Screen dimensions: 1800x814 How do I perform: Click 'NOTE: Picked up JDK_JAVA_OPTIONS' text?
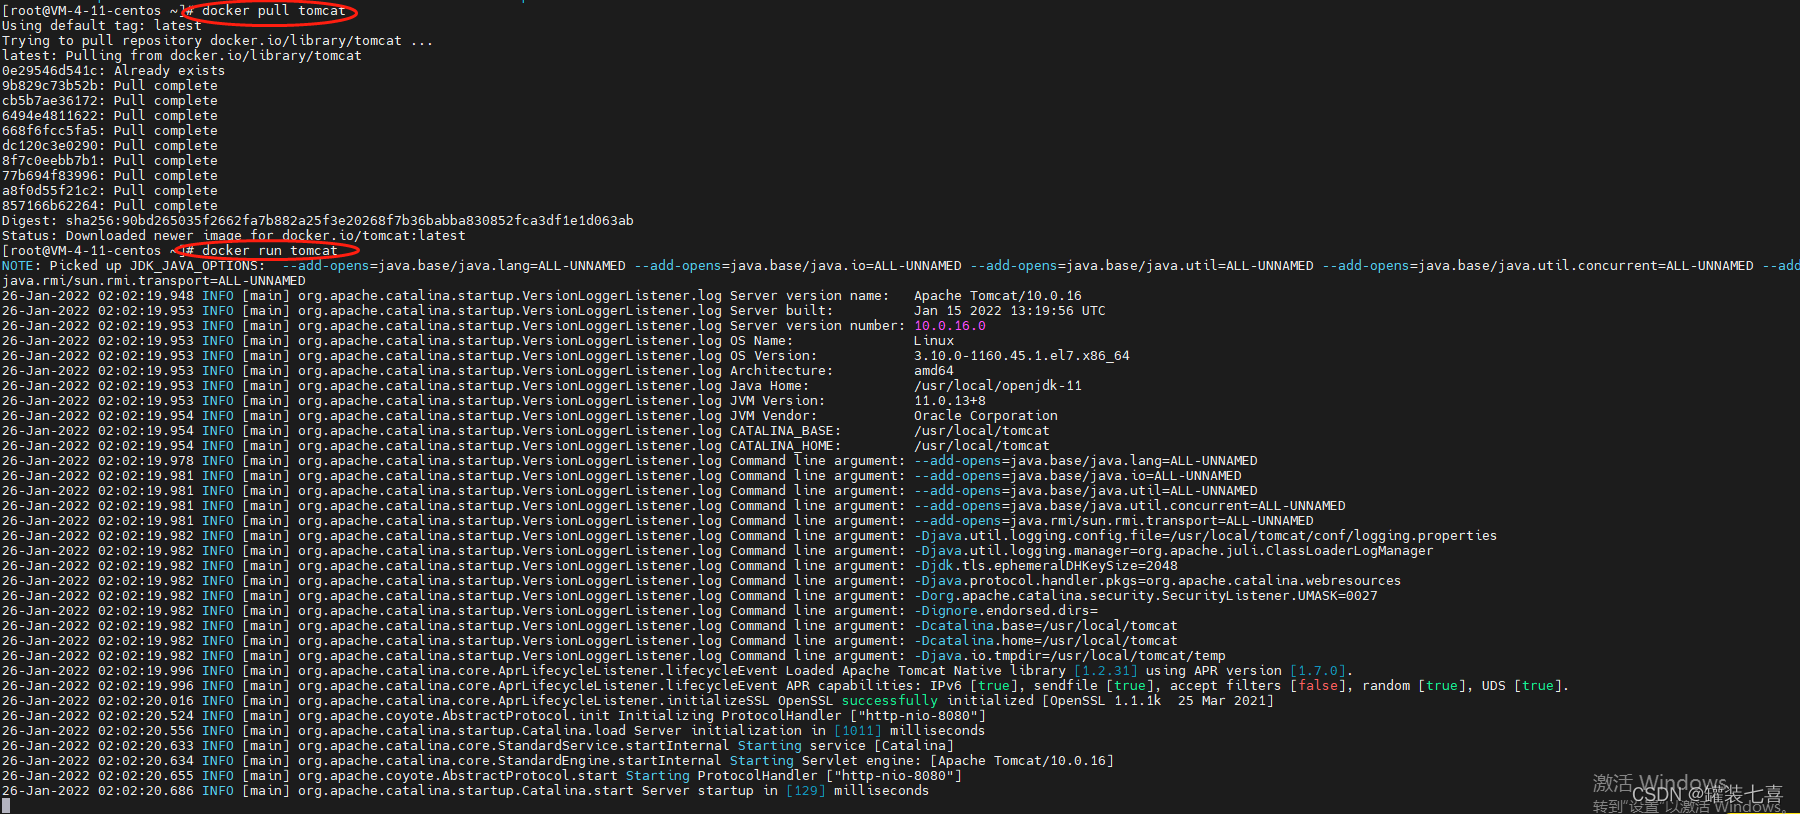pyautogui.click(x=133, y=266)
